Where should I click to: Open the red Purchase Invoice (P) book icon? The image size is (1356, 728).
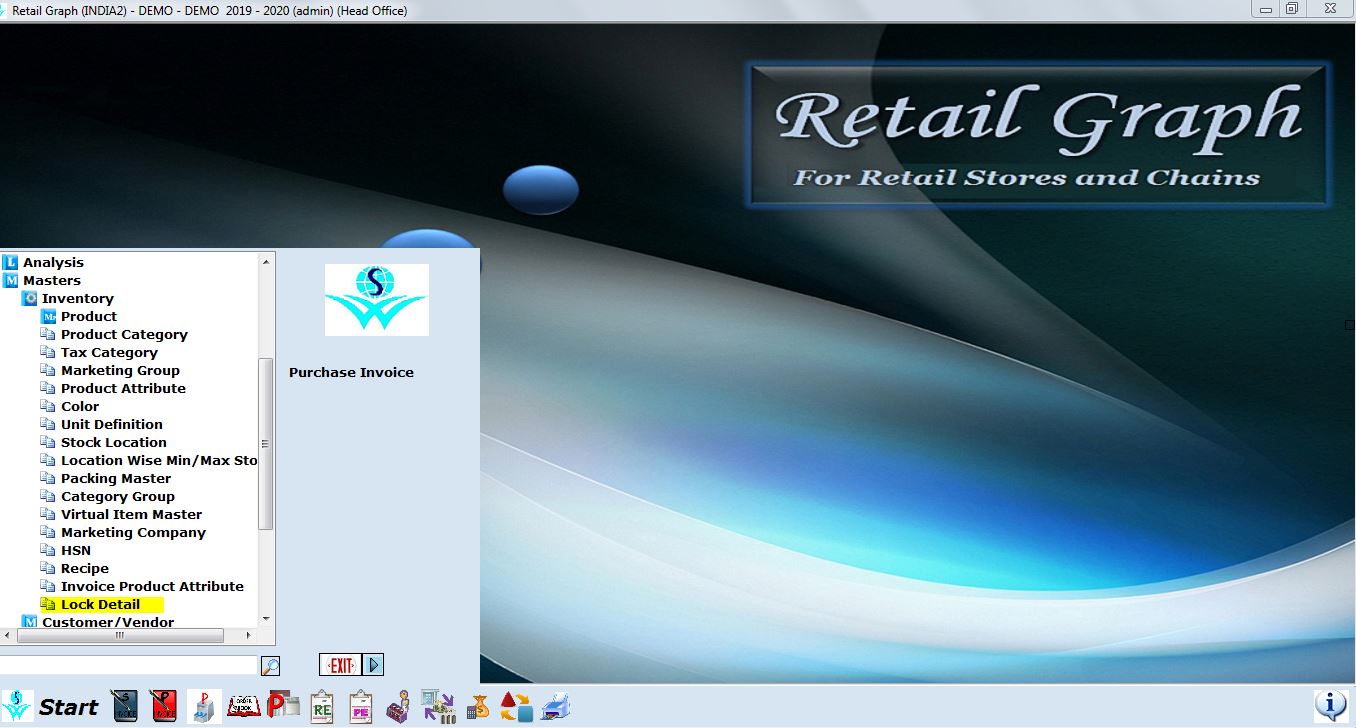point(163,706)
